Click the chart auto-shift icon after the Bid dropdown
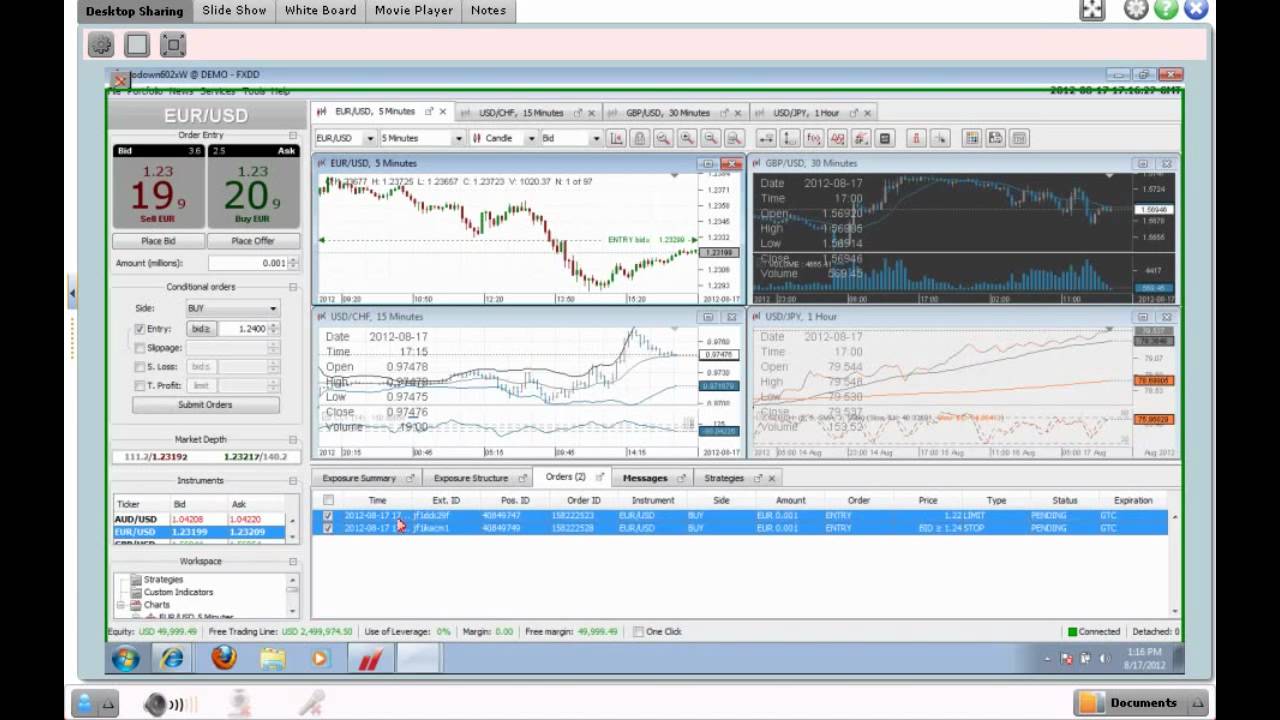1280x720 pixels. pos(616,138)
